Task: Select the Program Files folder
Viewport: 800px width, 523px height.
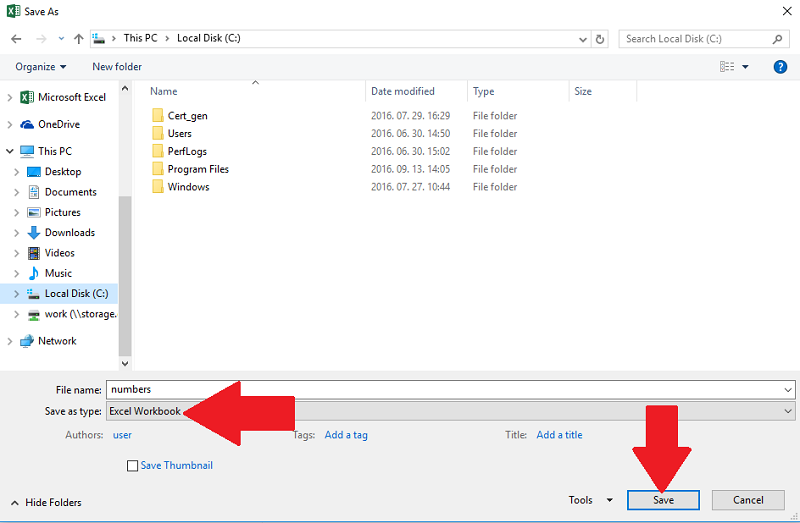Action: pyautogui.click(x=198, y=169)
